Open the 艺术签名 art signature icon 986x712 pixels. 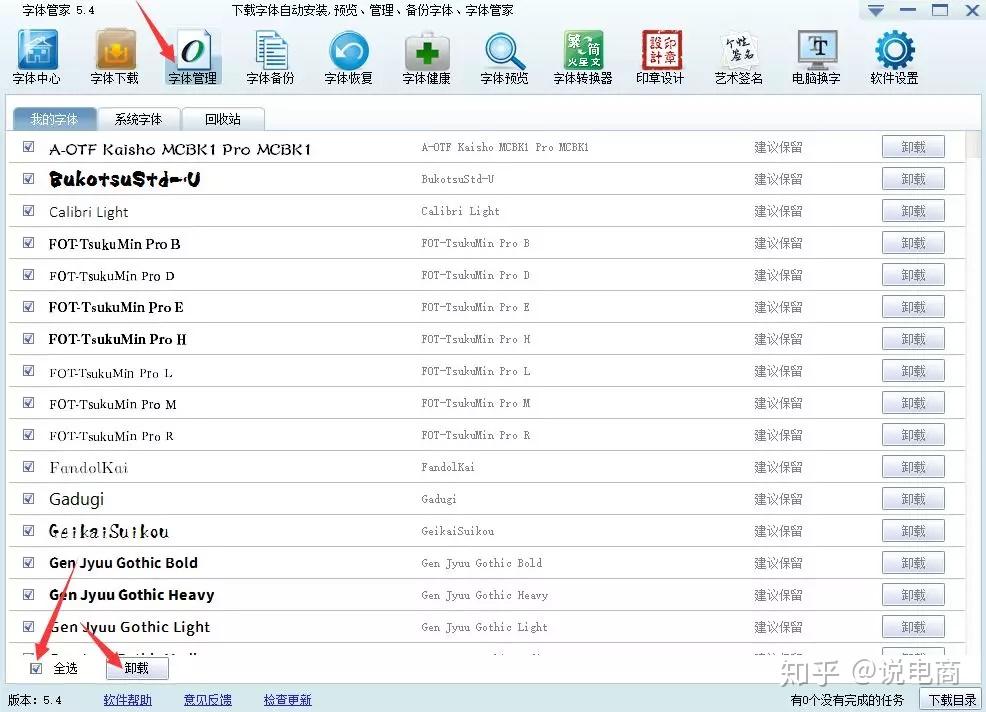(739, 57)
